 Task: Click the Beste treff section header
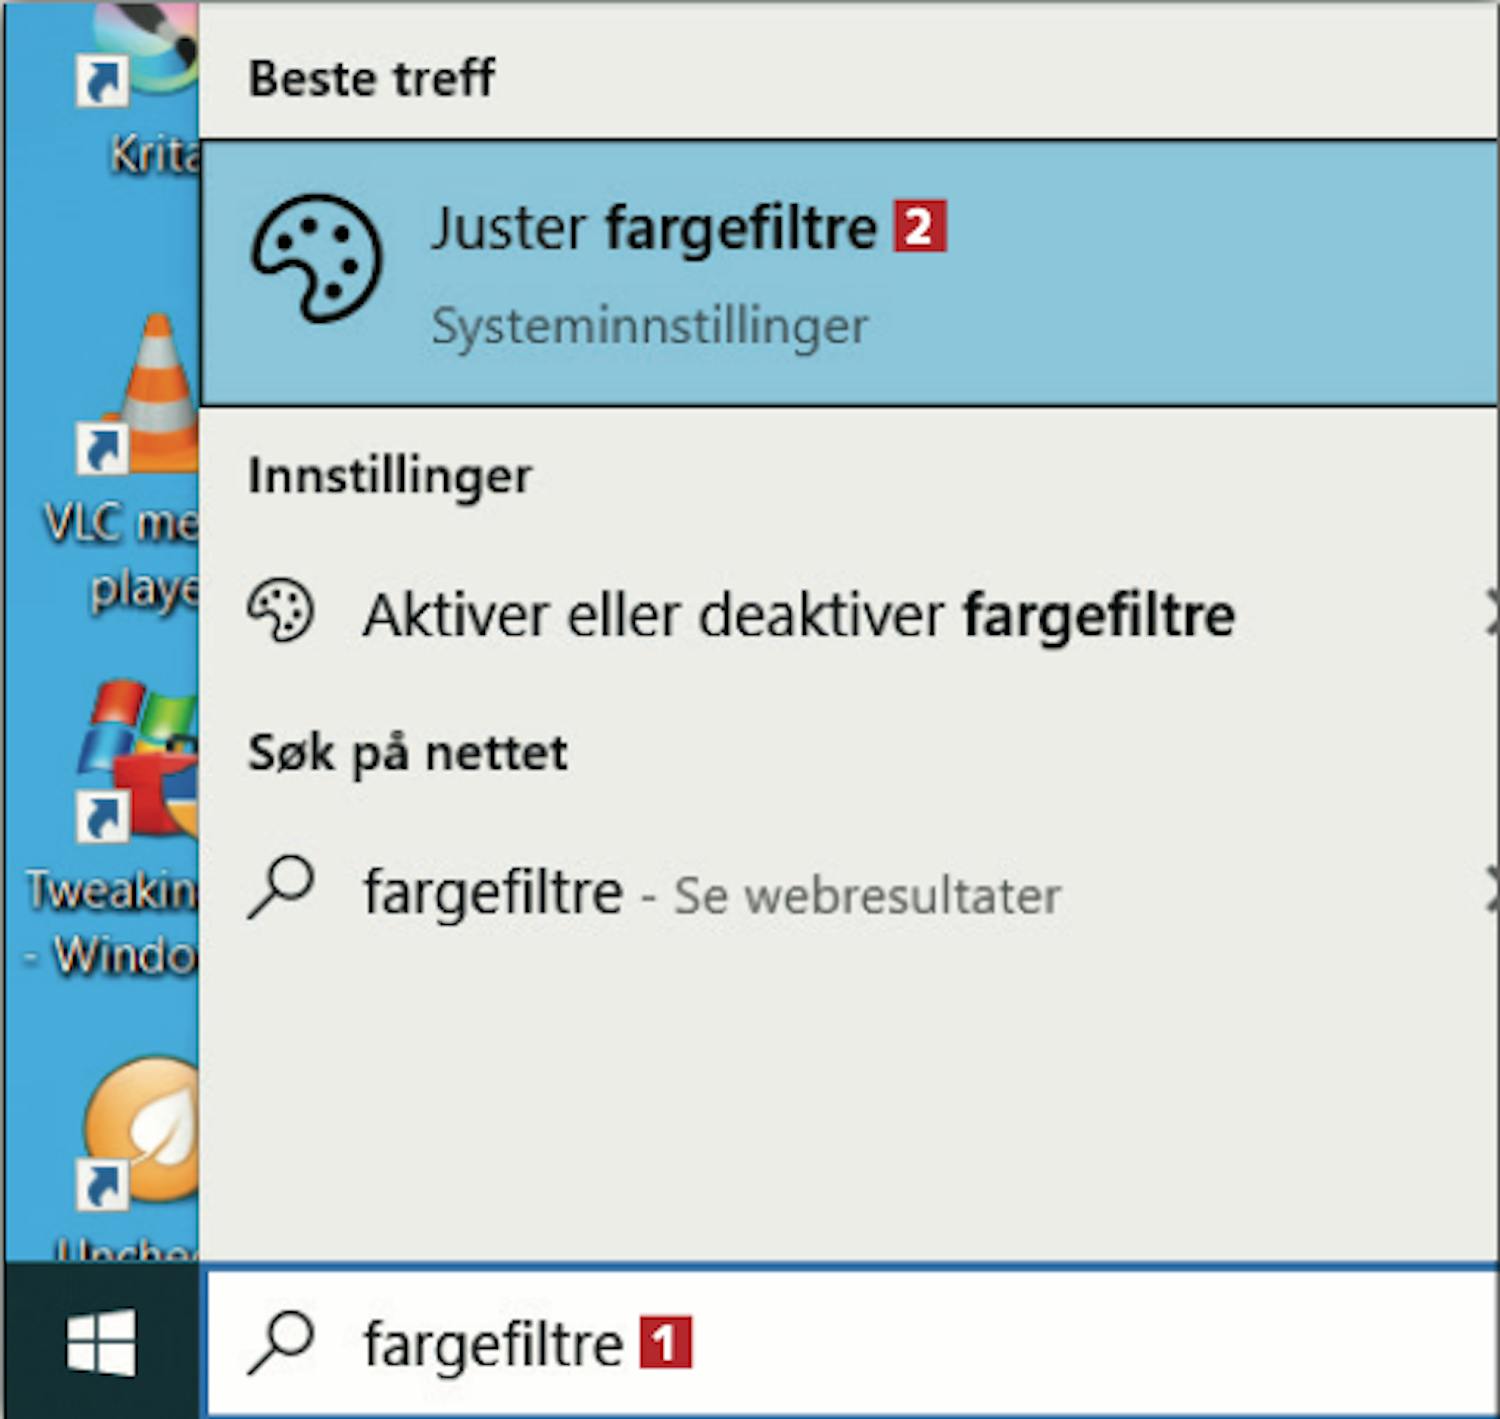(x=371, y=78)
